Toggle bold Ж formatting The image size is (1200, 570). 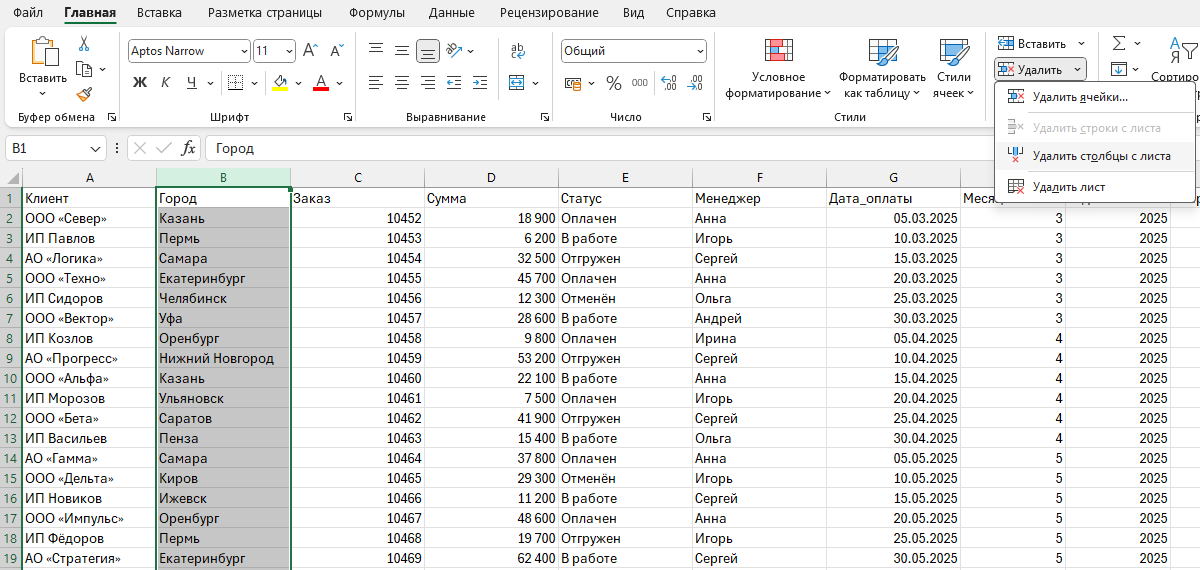140,83
